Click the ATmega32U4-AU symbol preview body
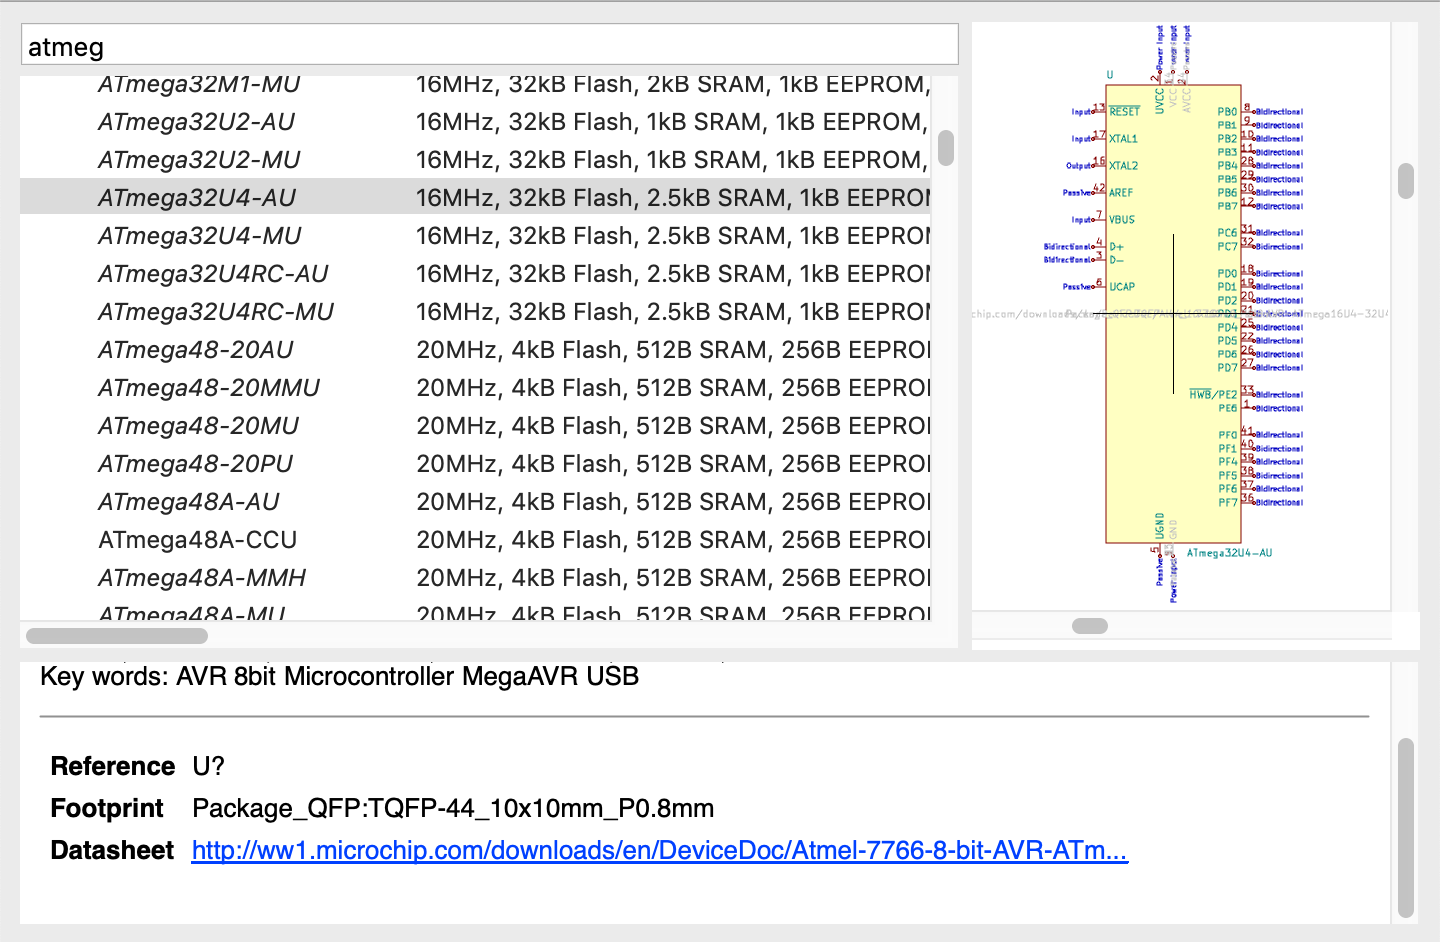 [x=1173, y=313]
